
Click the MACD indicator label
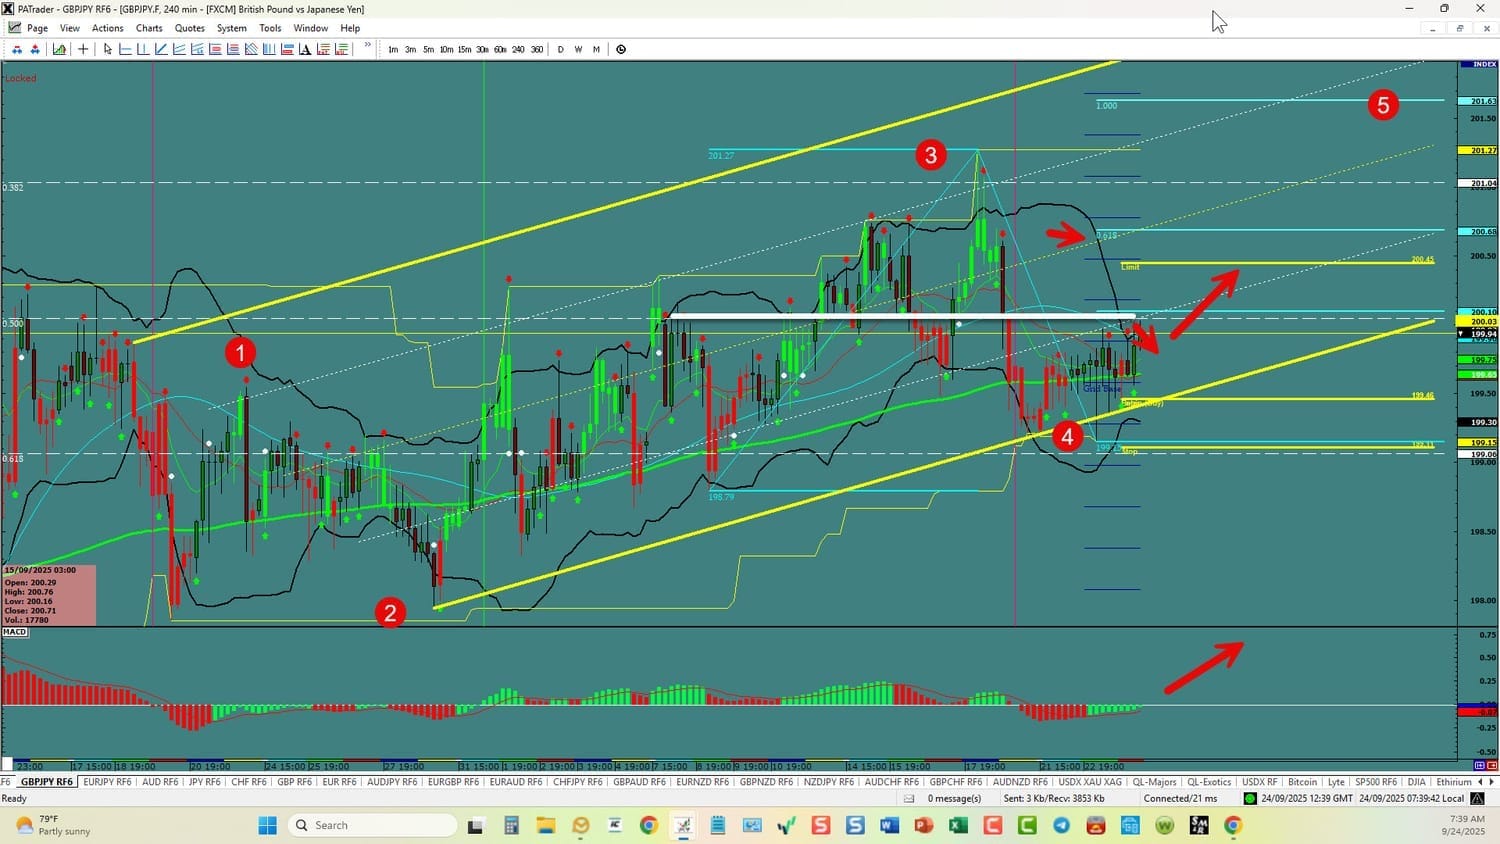point(15,632)
